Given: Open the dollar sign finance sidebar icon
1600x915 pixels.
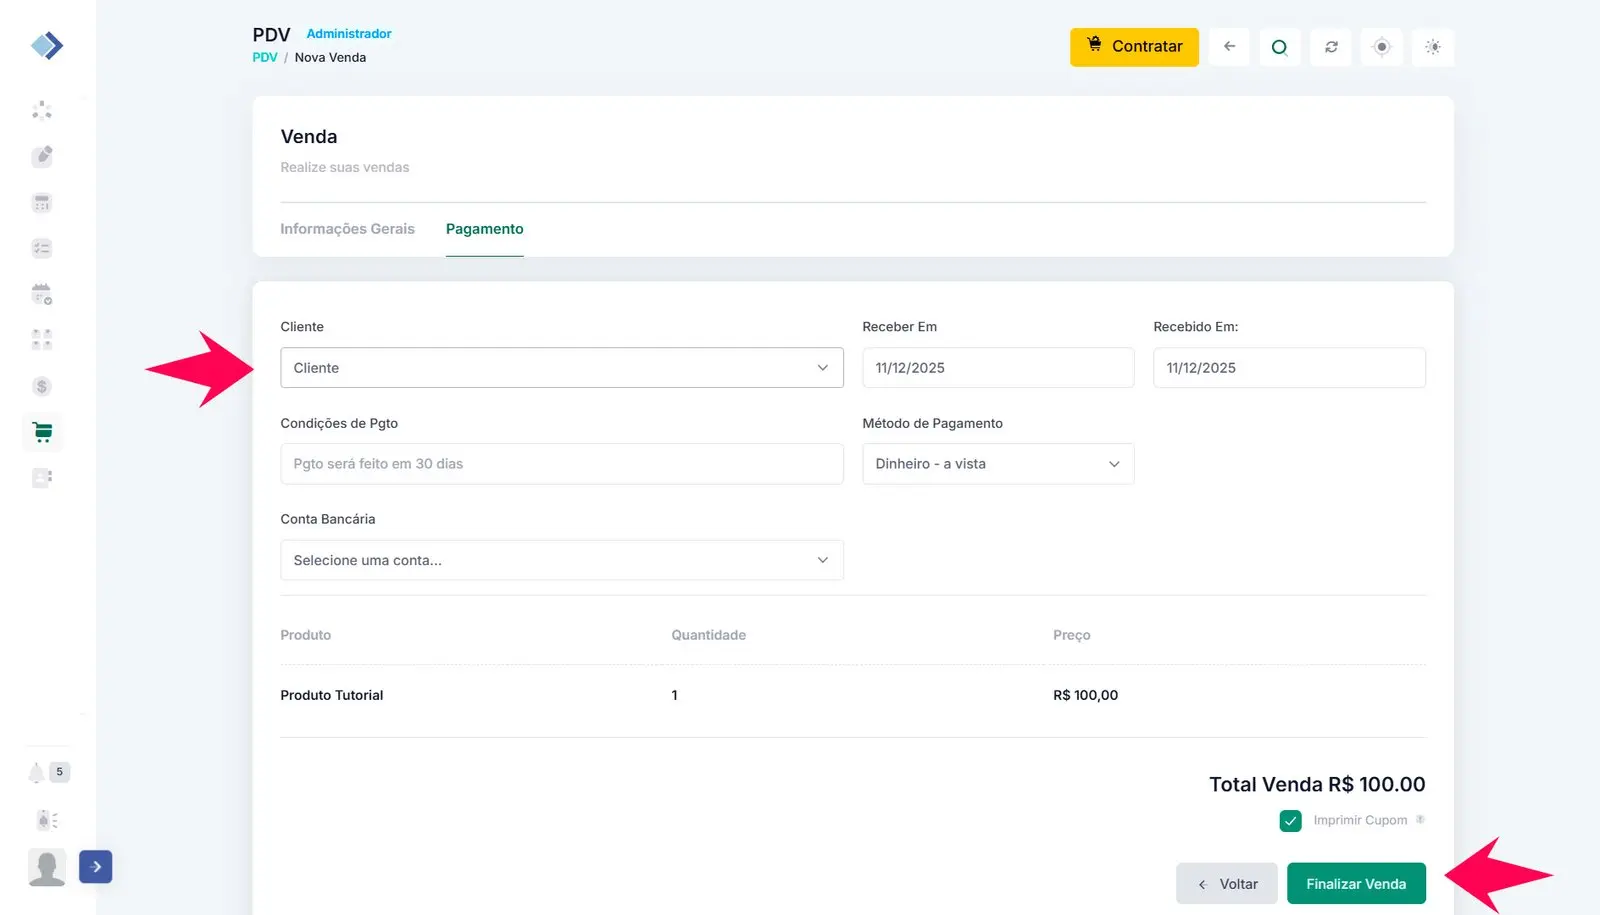Looking at the screenshot, I should [42, 386].
